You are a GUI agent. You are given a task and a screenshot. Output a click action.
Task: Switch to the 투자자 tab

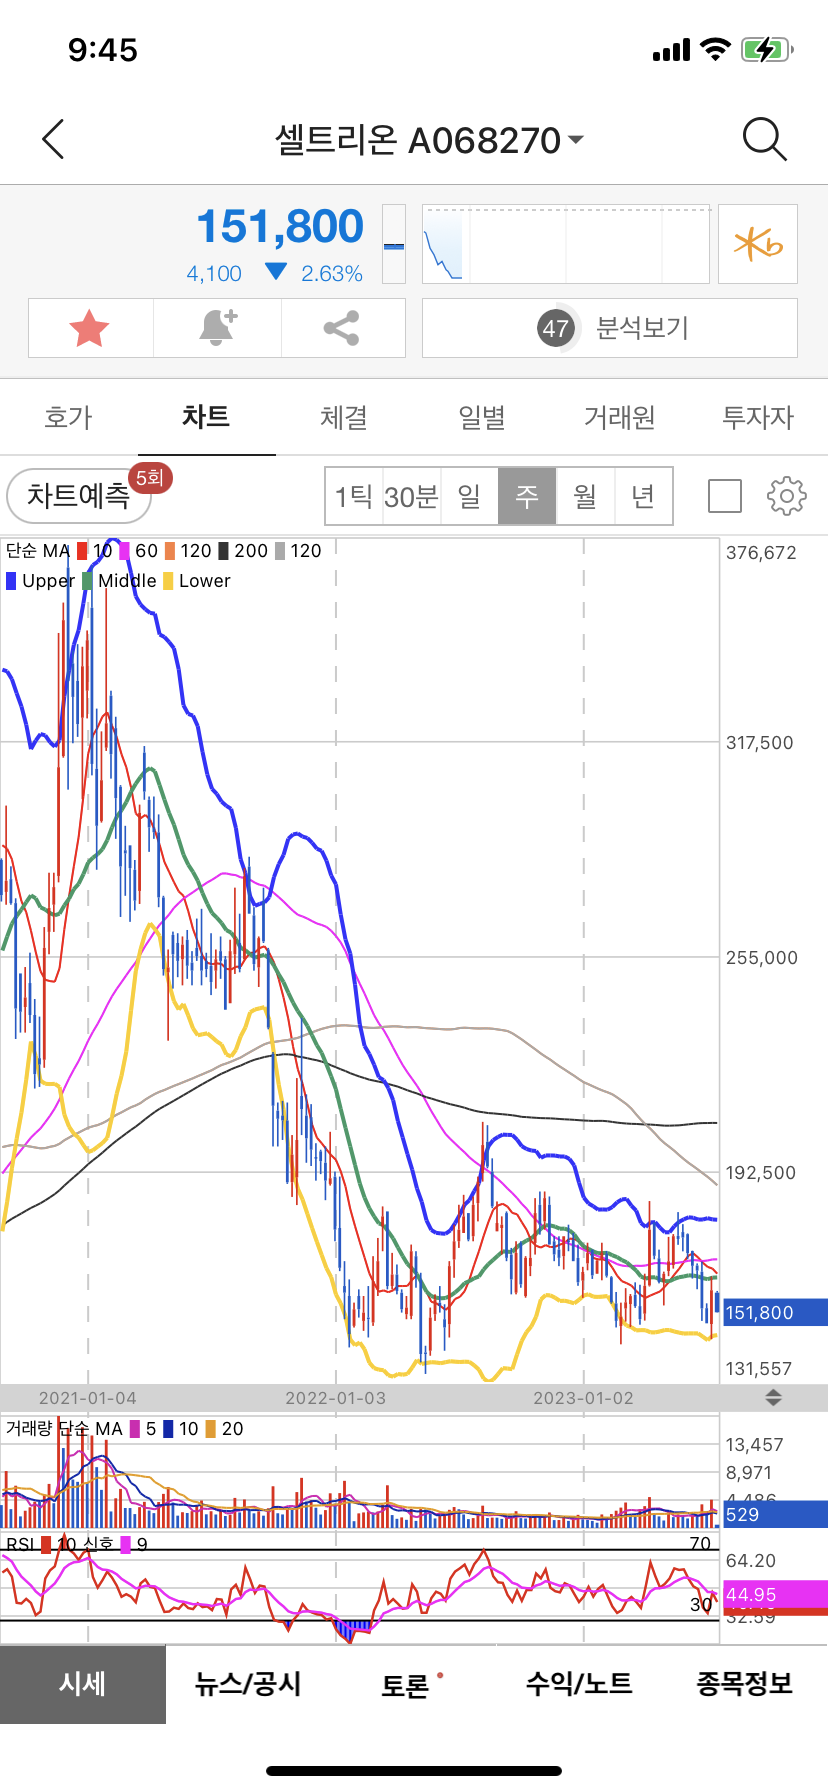(x=758, y=417)
